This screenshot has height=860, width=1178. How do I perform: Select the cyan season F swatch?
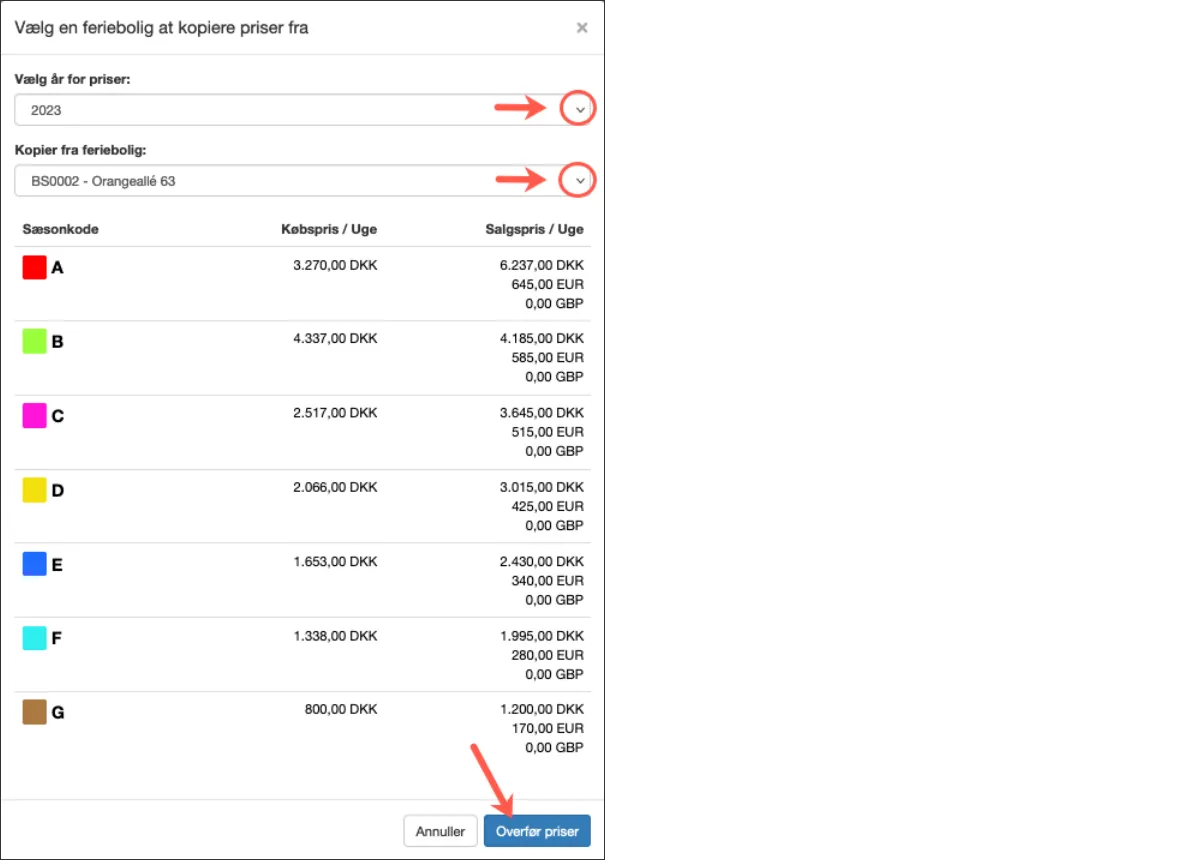pos(35,638)
